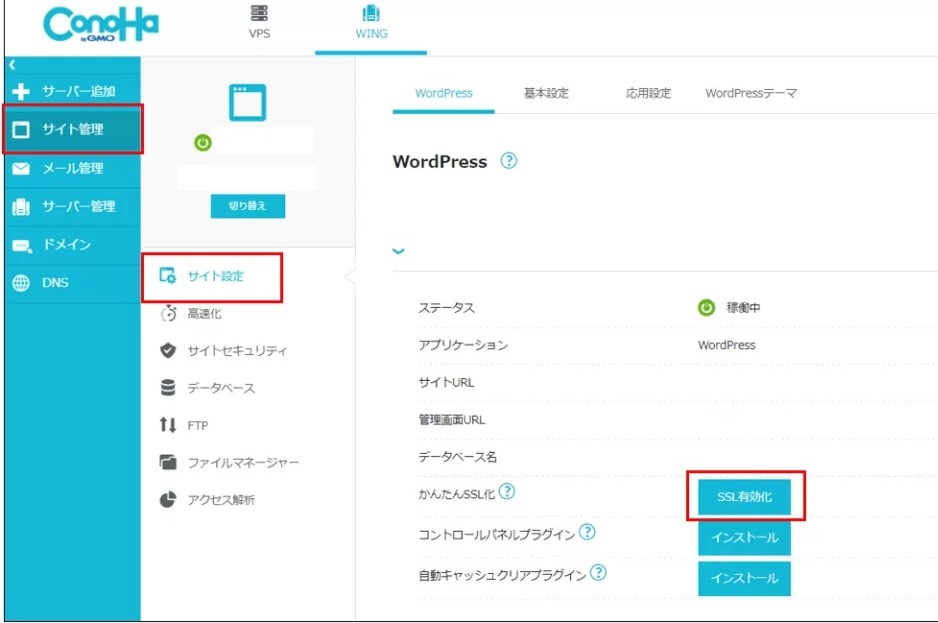Click the database icon for データベース
The image size is (938, 623).
[168, 388]
